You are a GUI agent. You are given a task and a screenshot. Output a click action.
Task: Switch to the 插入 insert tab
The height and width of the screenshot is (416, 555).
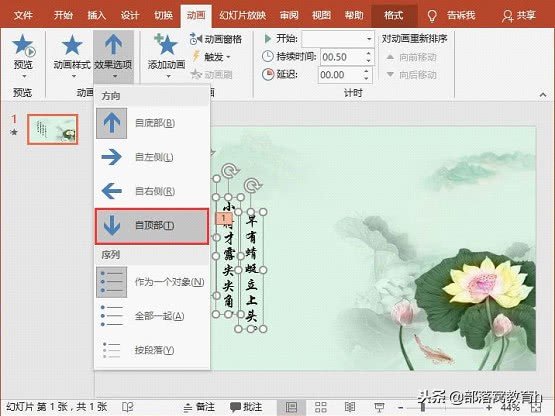coord(97,16)
